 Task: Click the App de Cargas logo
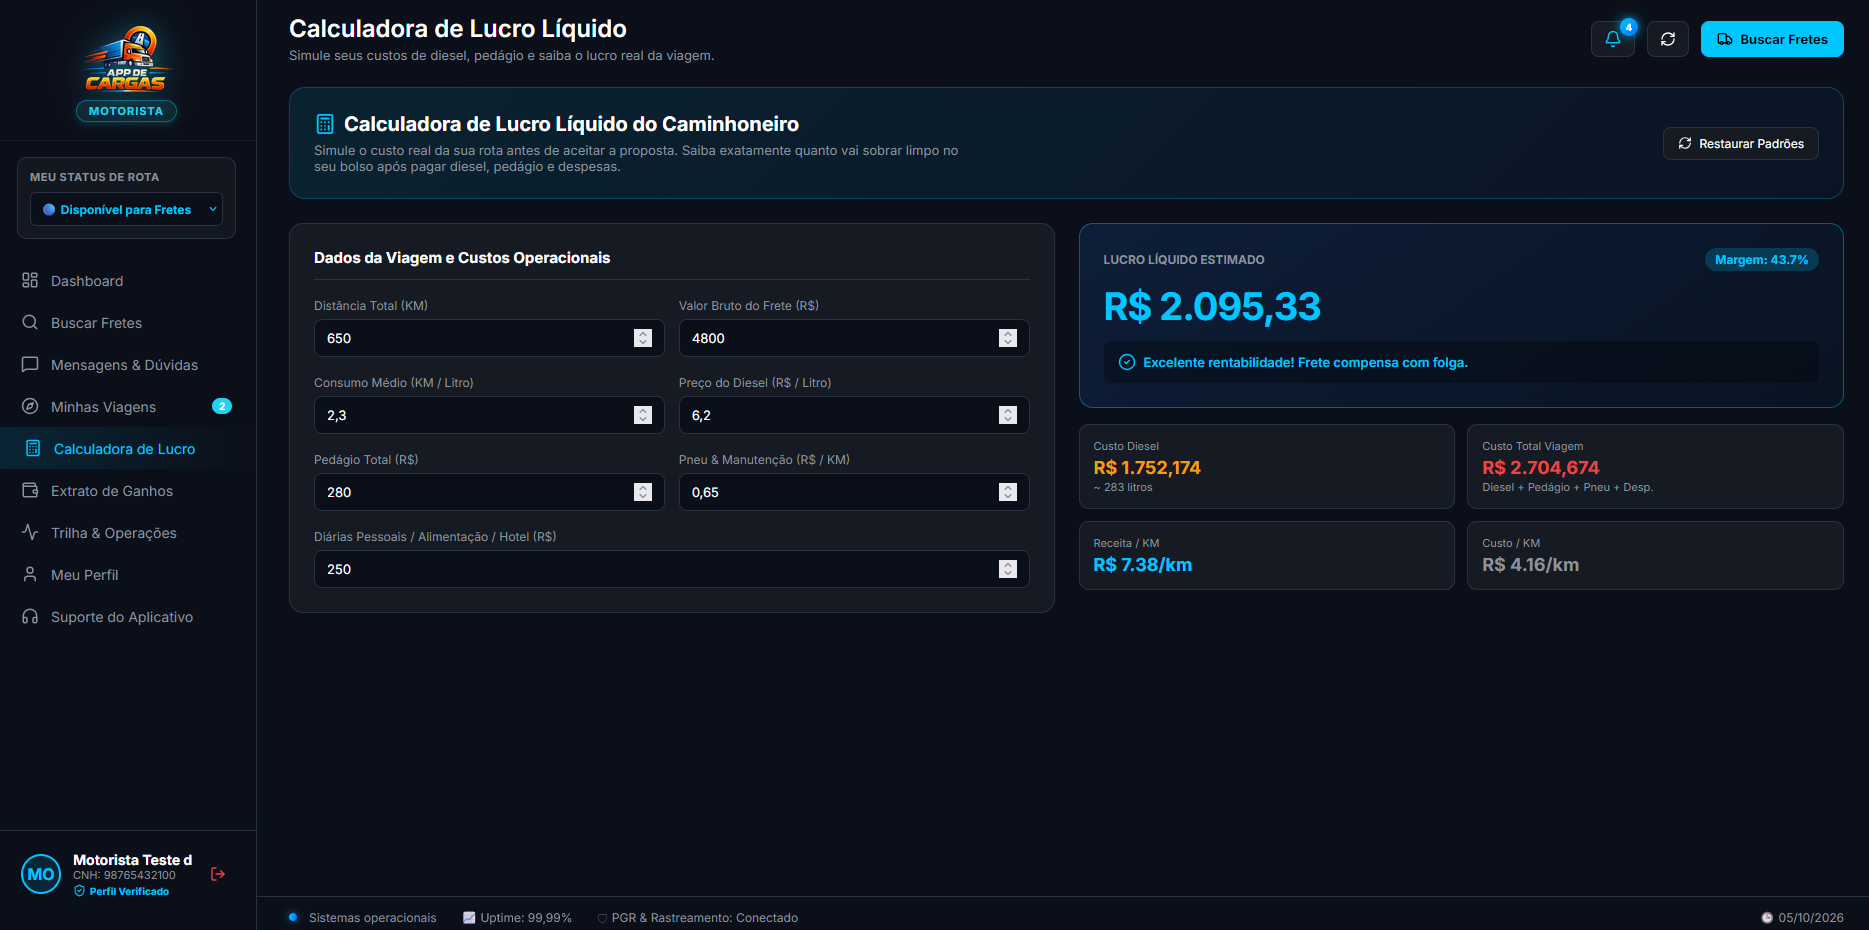click(126, 60)
